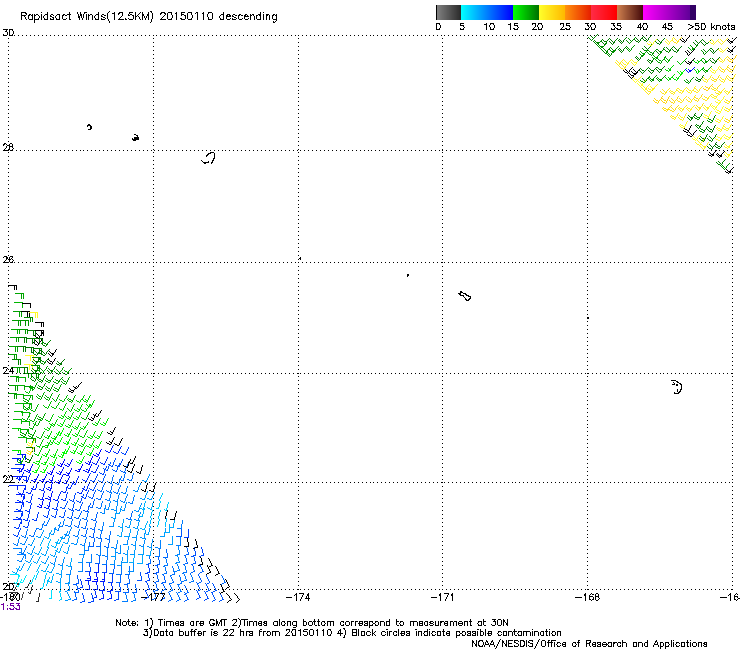740x650 pixels.
Task: Click the brown 35-40 knots legend segment
Action: (630, 12)
